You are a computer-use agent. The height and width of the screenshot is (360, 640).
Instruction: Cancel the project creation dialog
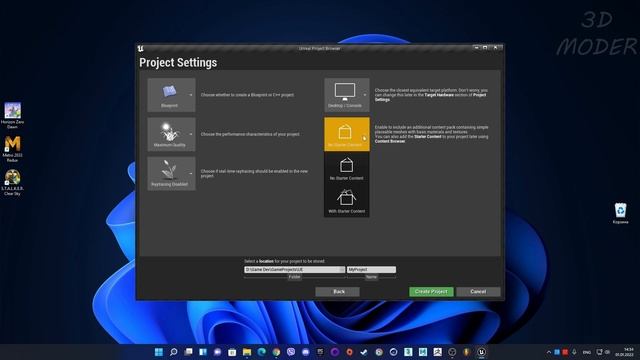(478, 291)
